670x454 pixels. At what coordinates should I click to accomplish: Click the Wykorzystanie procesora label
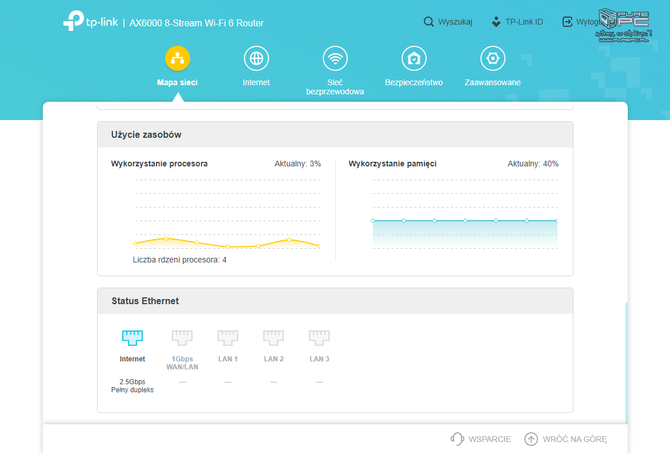point(159,164)
